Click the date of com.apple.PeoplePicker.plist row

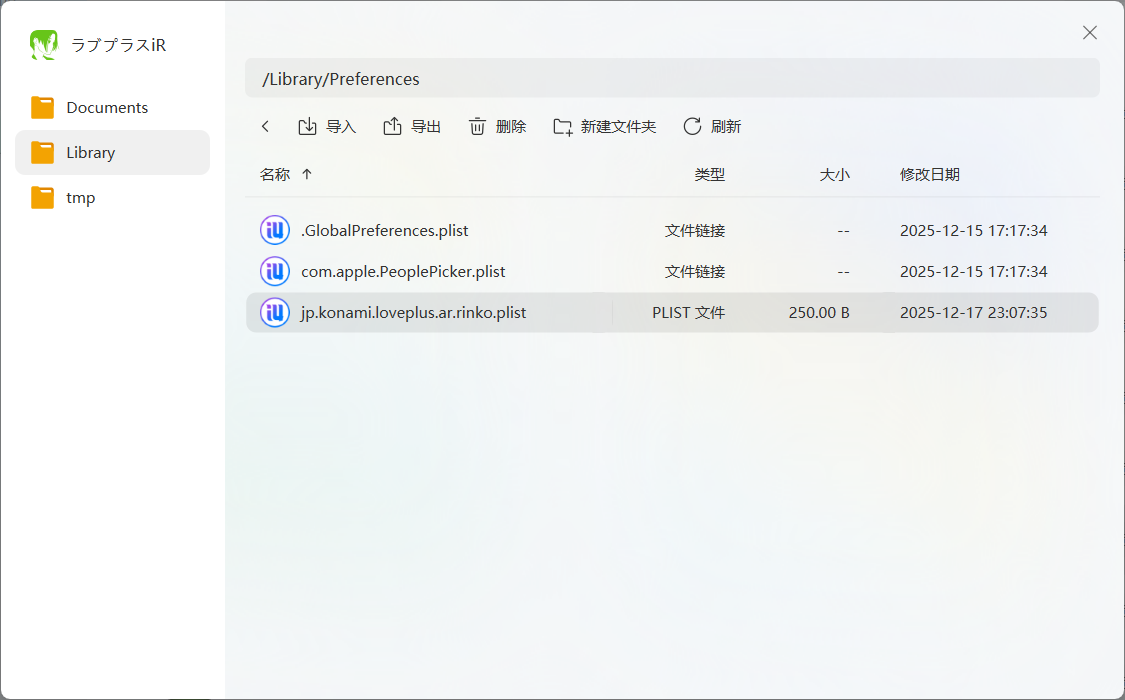(974, 272)
